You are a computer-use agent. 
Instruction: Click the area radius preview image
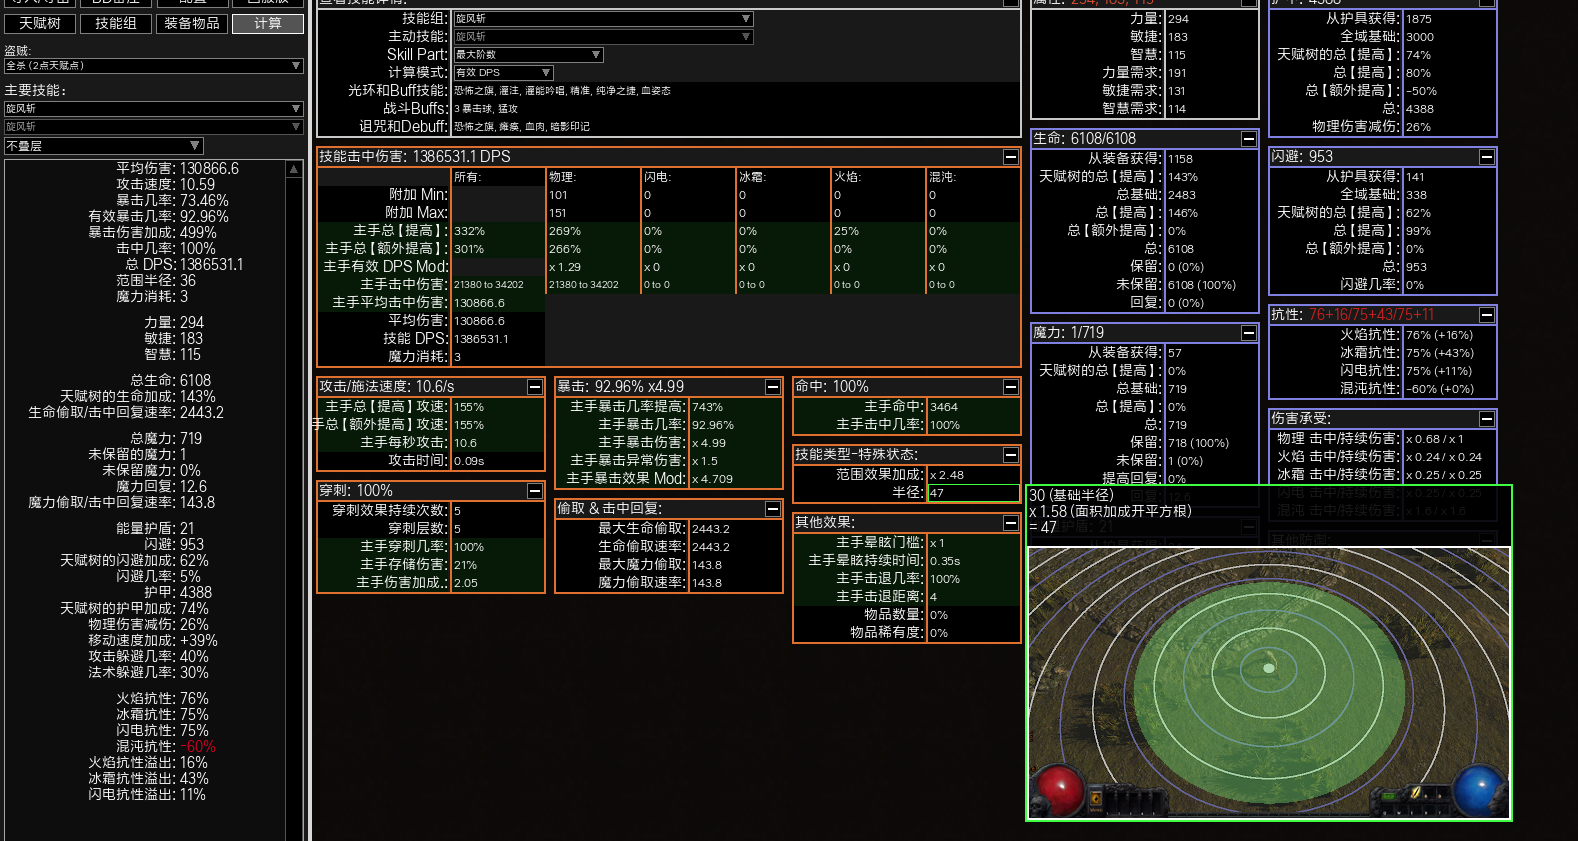(1268, 682)
